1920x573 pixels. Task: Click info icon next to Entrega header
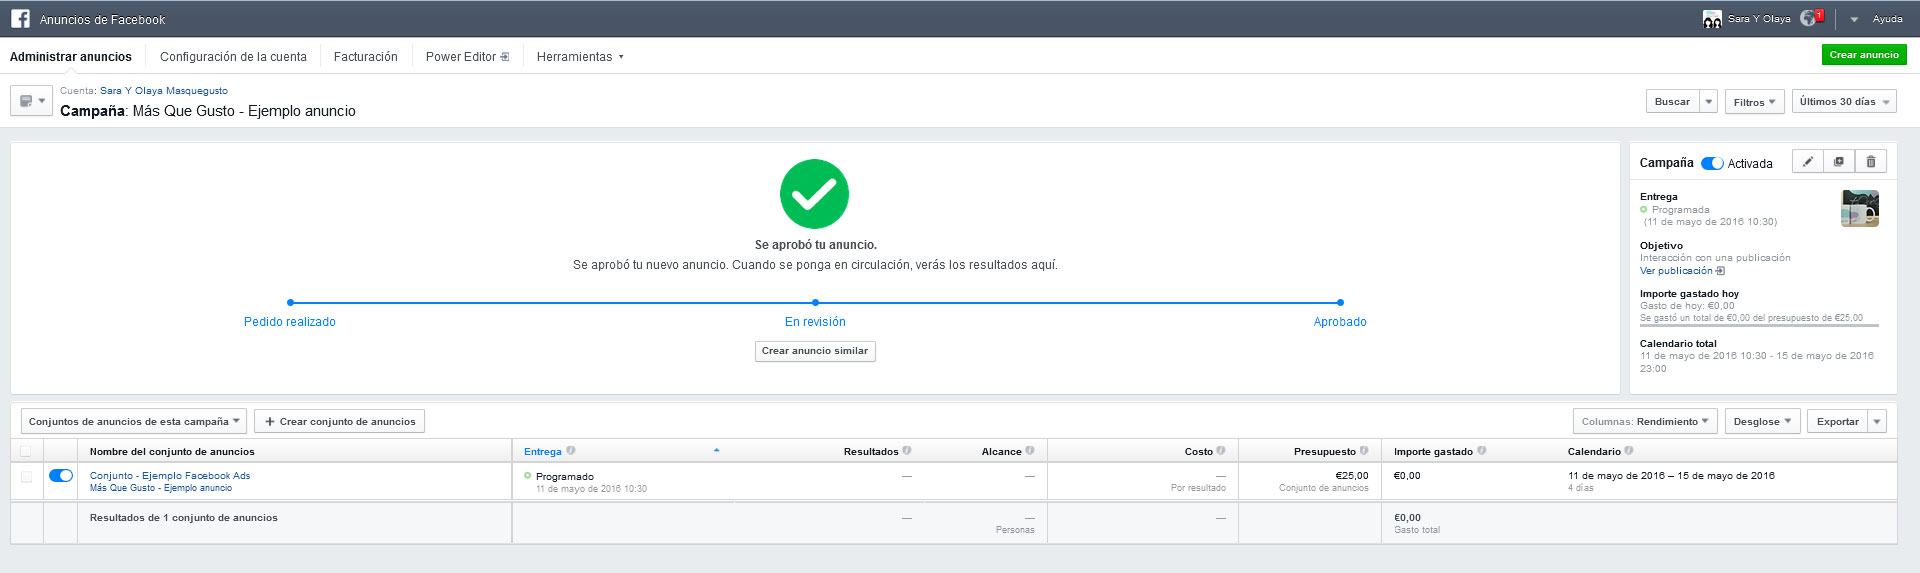(x=571, y=451)
